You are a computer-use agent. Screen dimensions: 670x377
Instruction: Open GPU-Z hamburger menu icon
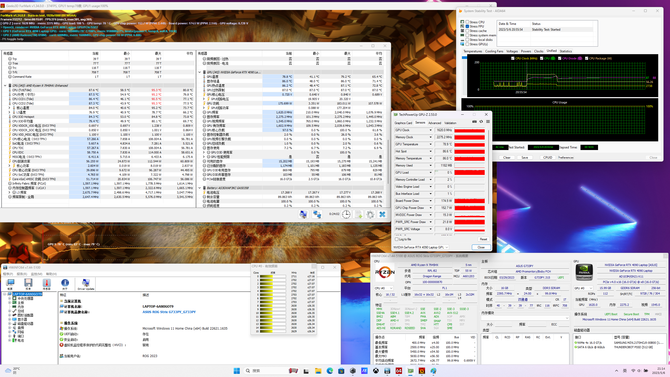(488, 122)
